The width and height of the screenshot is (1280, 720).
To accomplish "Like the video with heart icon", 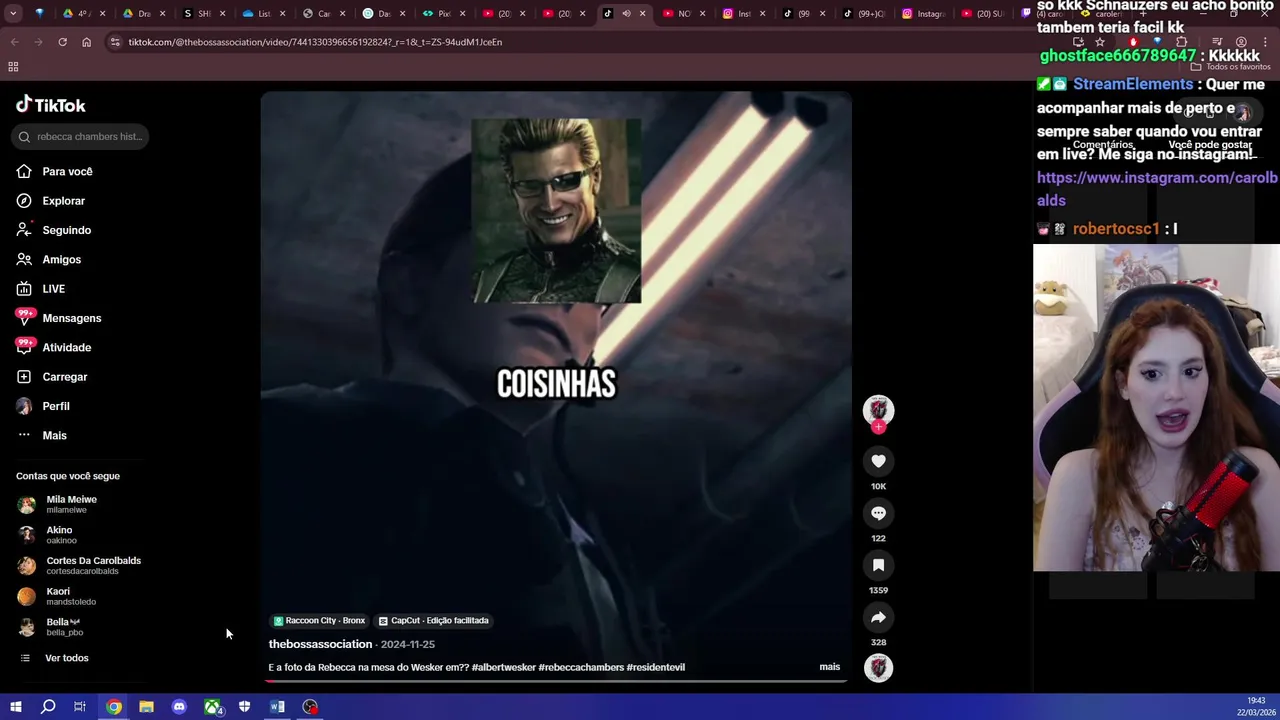I will point(878,461).
